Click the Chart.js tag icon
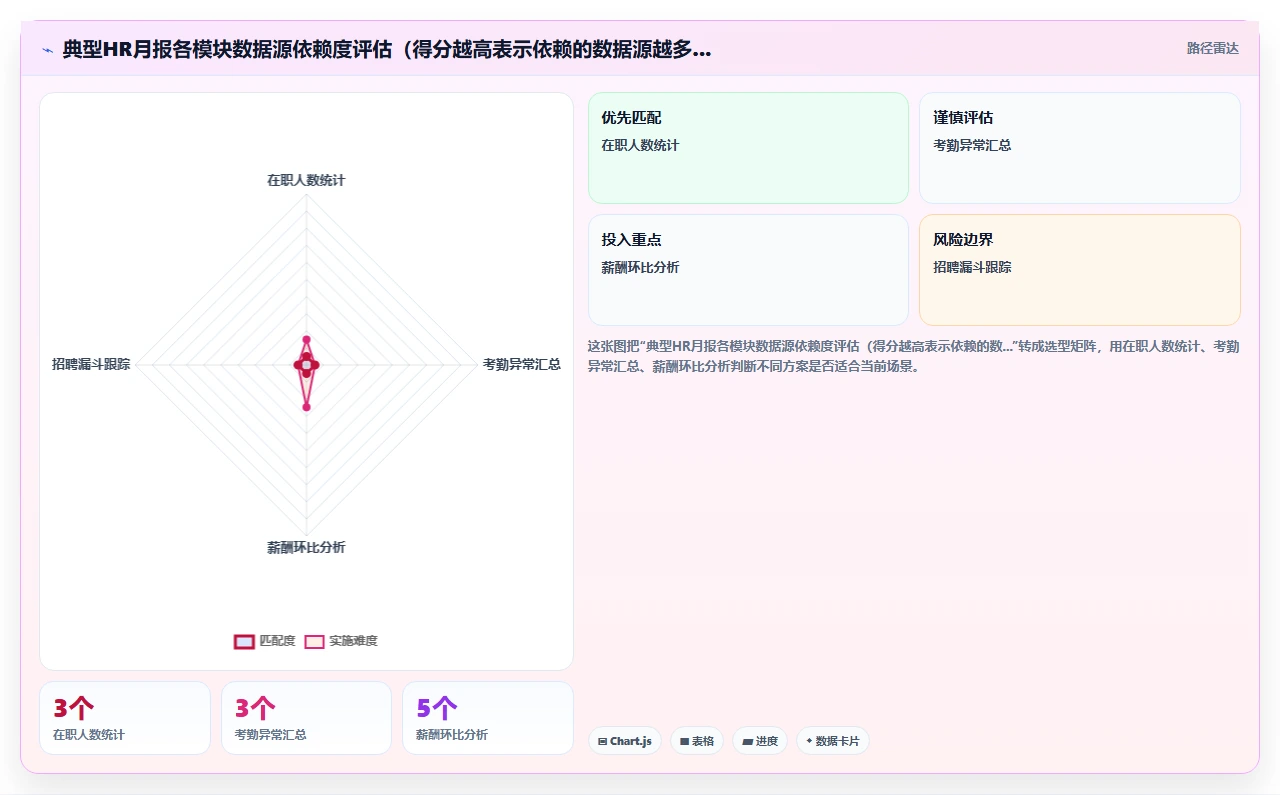 (x=602, y=742)
